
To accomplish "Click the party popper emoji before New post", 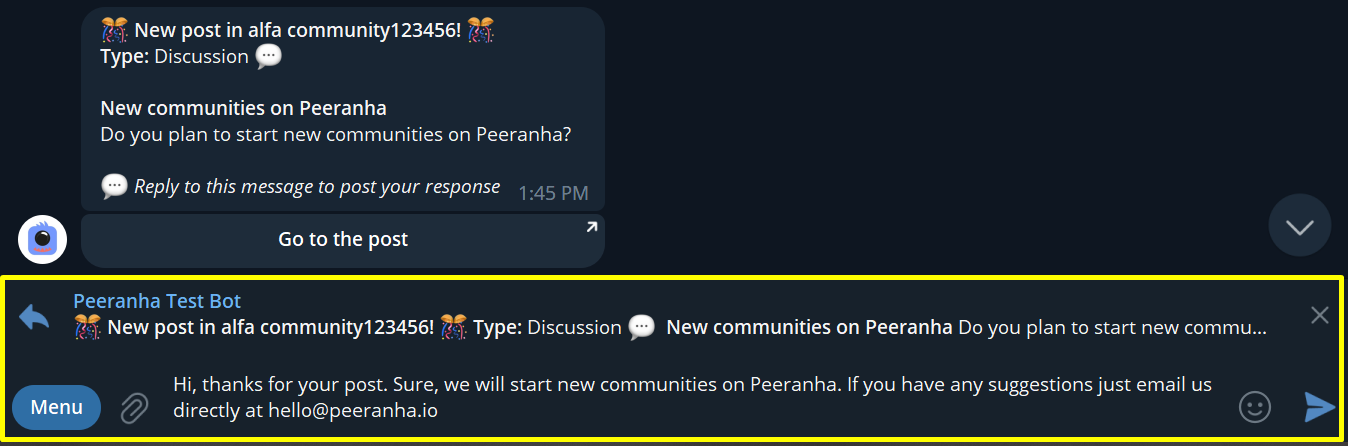I will click(114, 30).
